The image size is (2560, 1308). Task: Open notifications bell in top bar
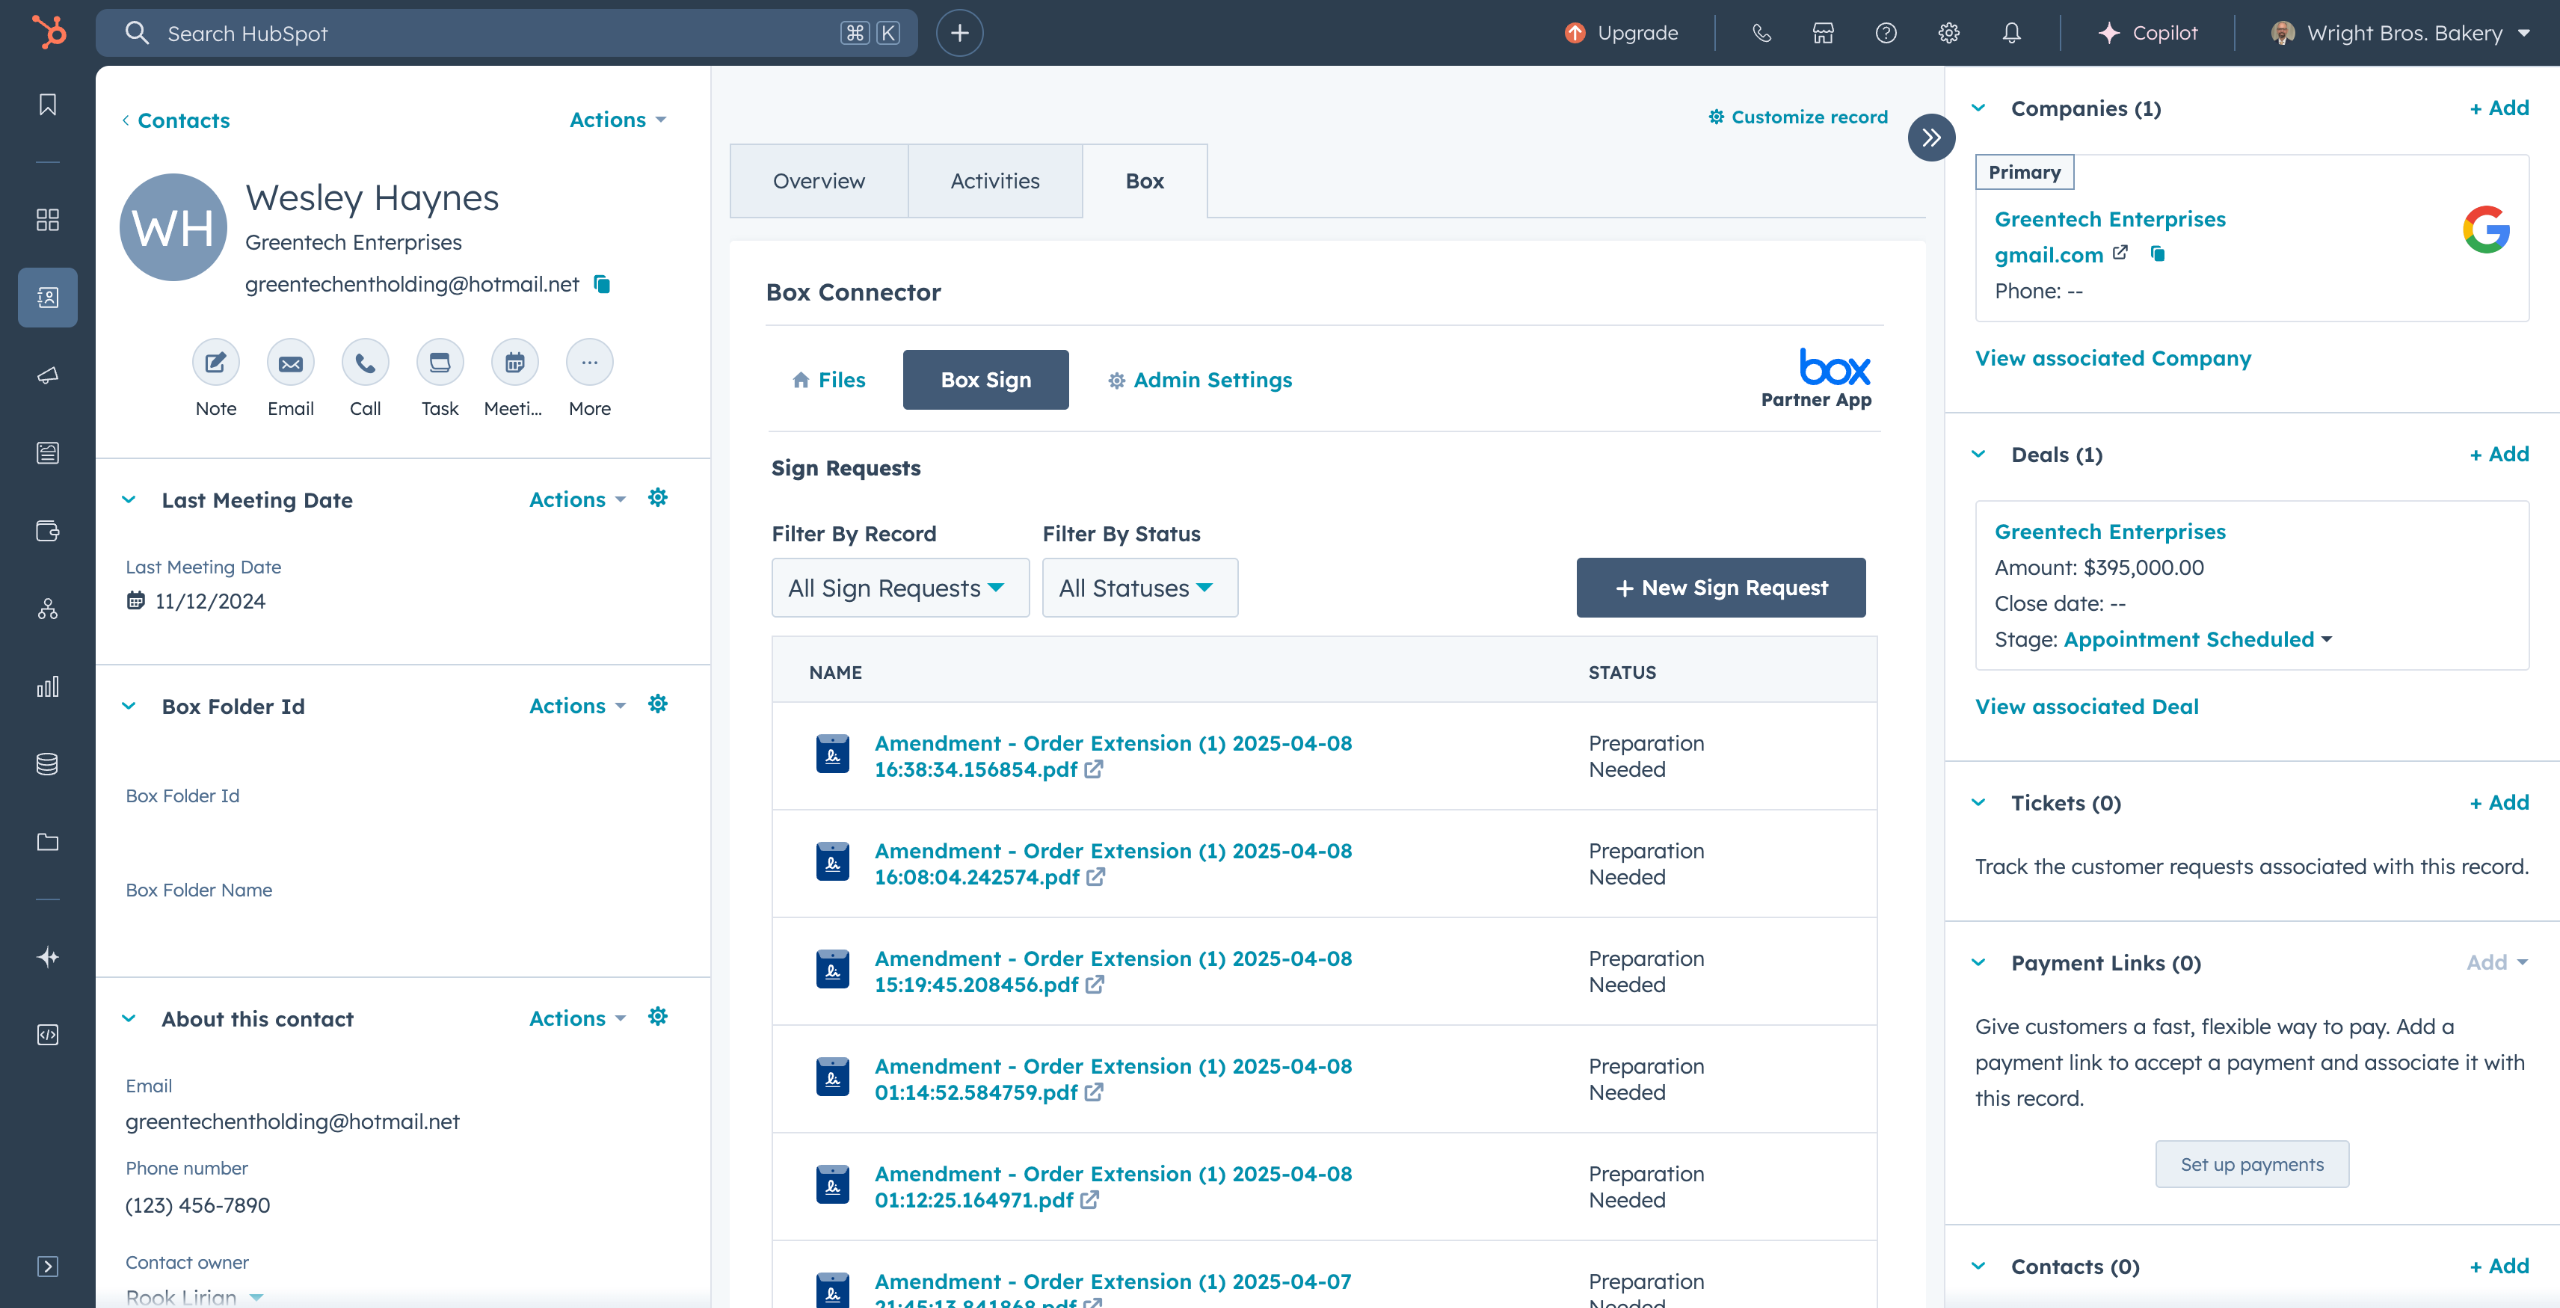[2011, 33]
